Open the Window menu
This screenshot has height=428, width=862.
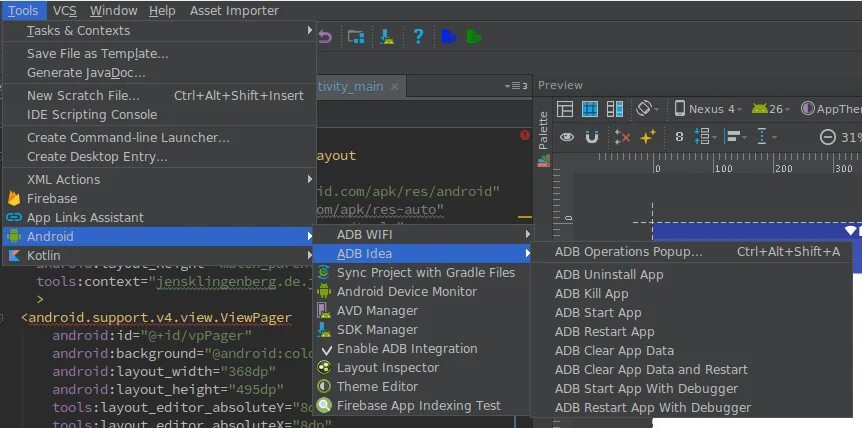coord(114,10)
